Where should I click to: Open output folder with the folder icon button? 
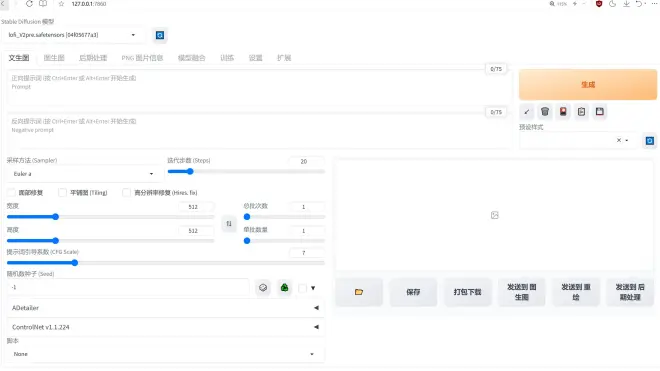(359, 292)
